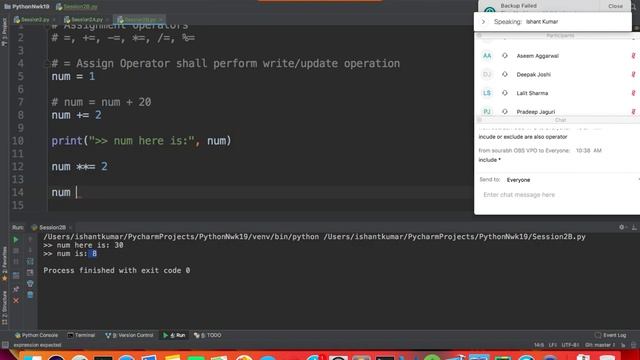Click the search magnifier icon at top right
This screenshot has height=360, width=640.
(634, 7)
